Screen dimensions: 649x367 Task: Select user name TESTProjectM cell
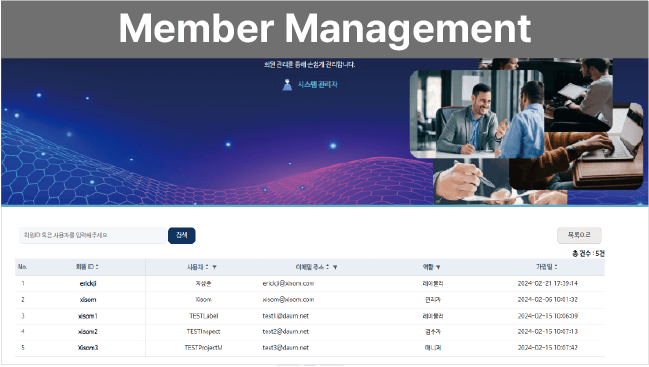[203, 348]
